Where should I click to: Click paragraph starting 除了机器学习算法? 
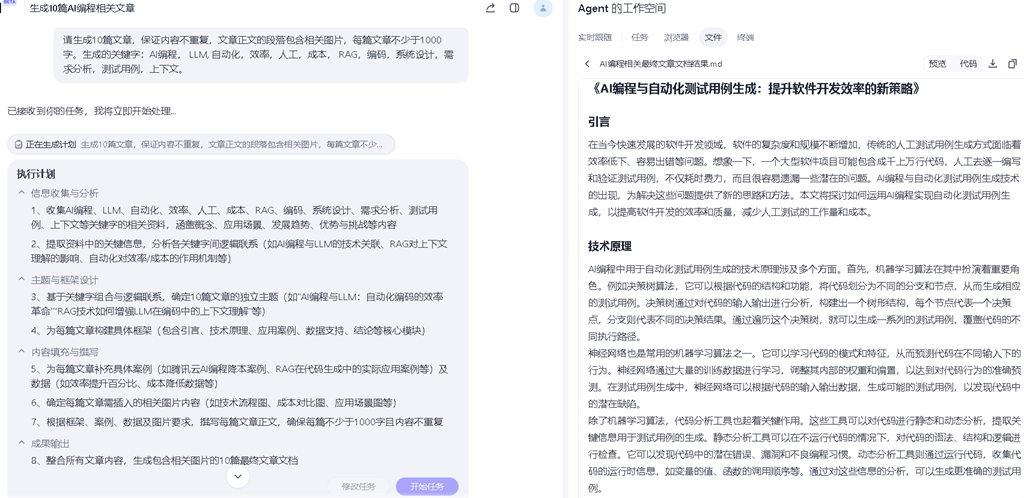tap(804, 454)
